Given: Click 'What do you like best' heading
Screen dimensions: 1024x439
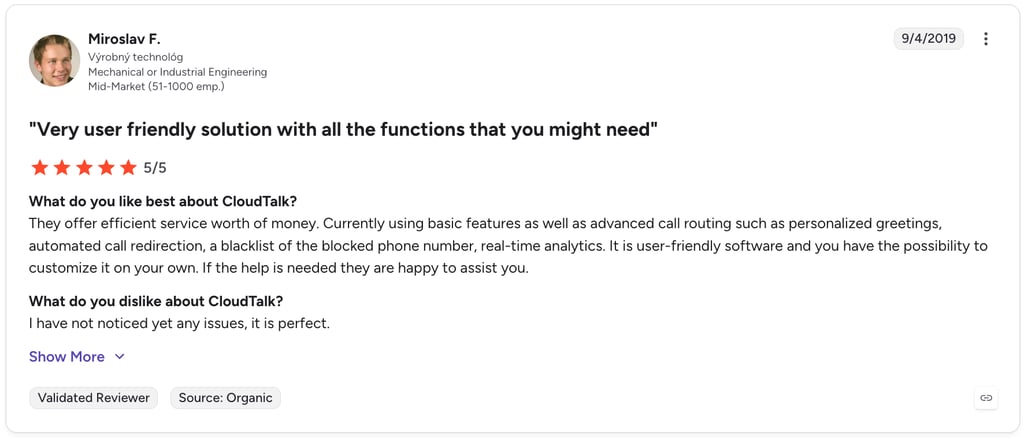Looking at the screenshot, I should click(163, 201).
